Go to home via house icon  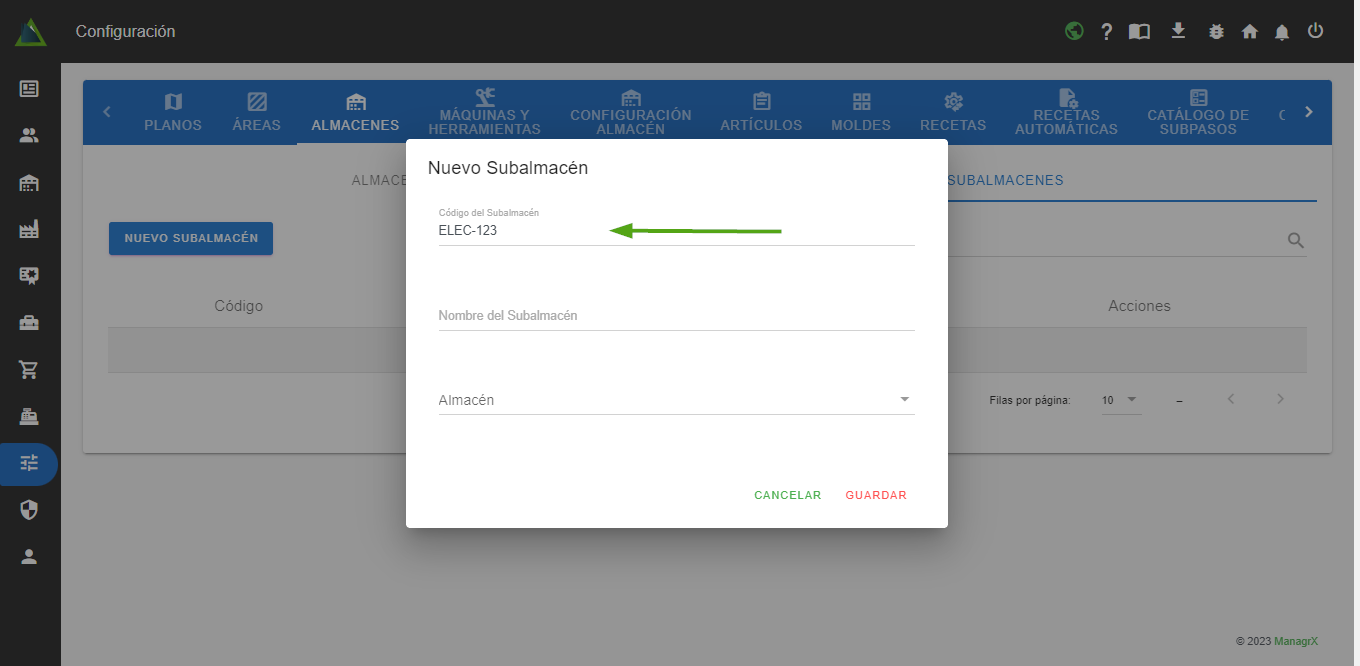coord(1249,32)
